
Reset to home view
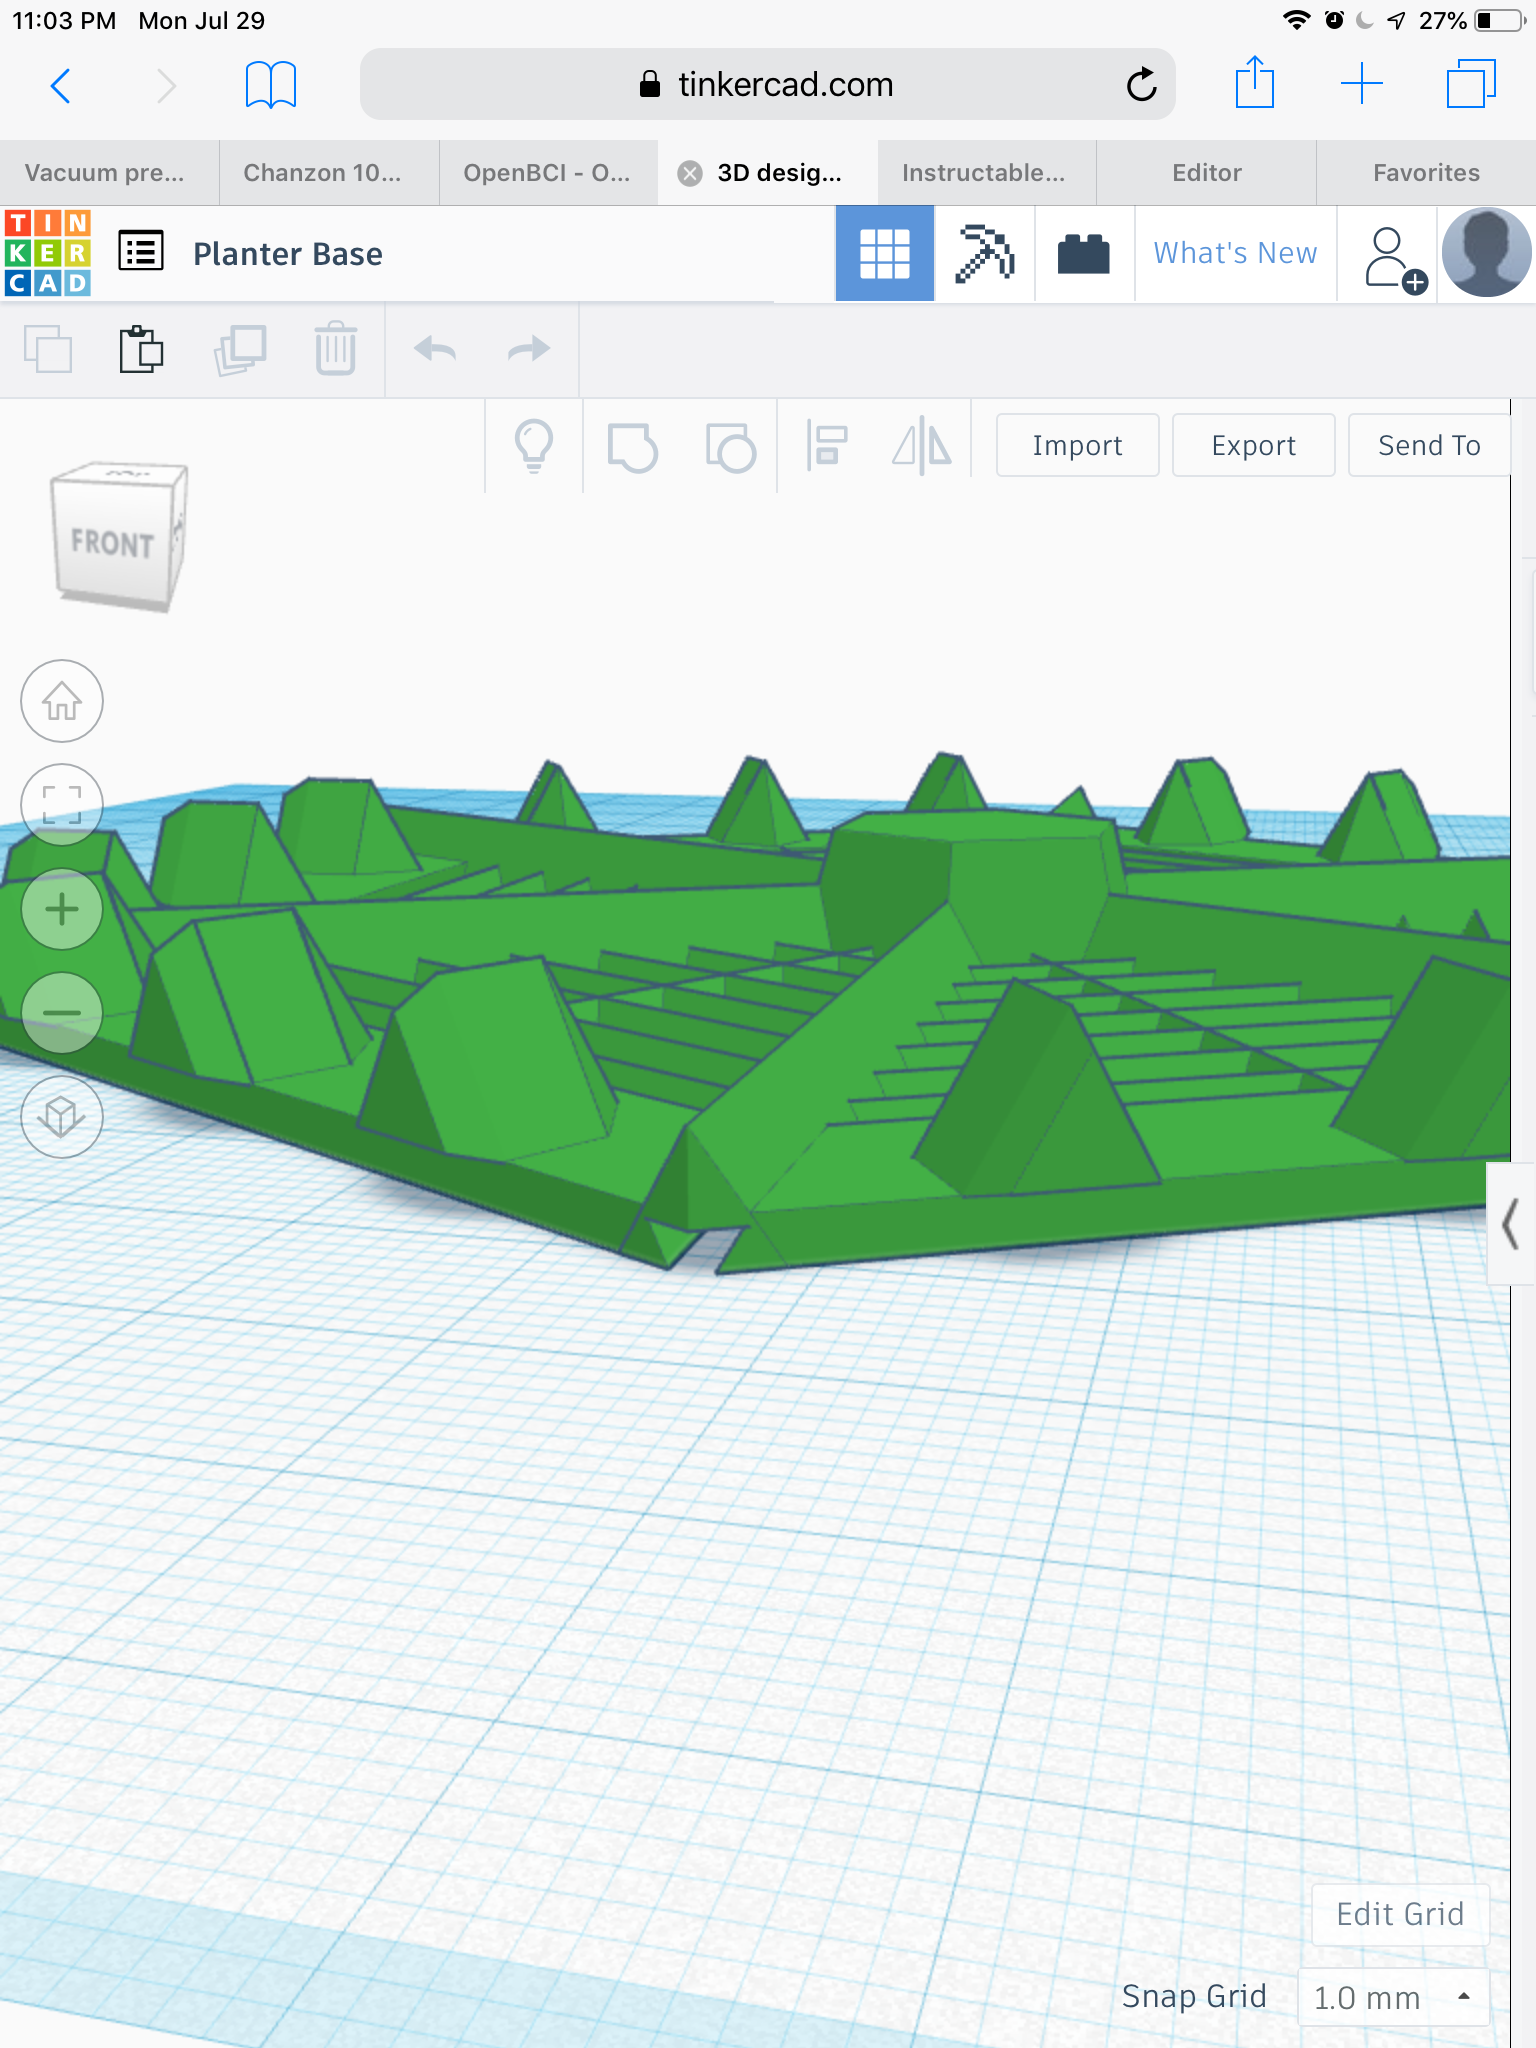(62, 701)
